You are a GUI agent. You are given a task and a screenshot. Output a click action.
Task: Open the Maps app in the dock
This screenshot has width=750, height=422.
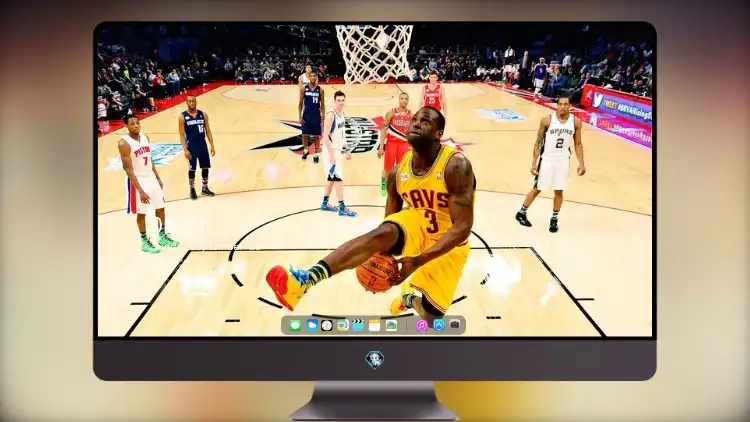(342, 325)
